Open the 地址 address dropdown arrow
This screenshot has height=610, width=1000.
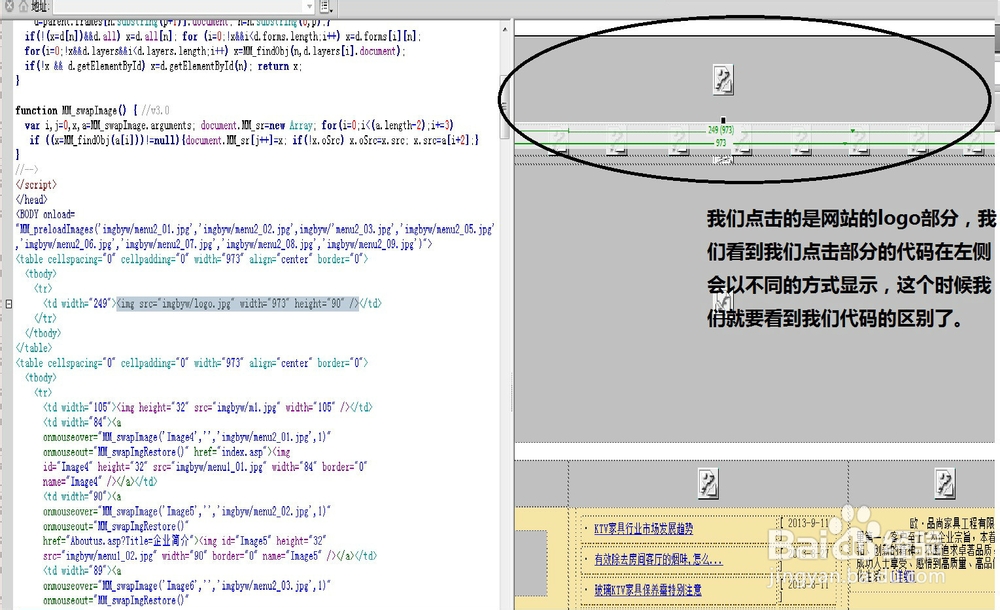tap(309, 6)
